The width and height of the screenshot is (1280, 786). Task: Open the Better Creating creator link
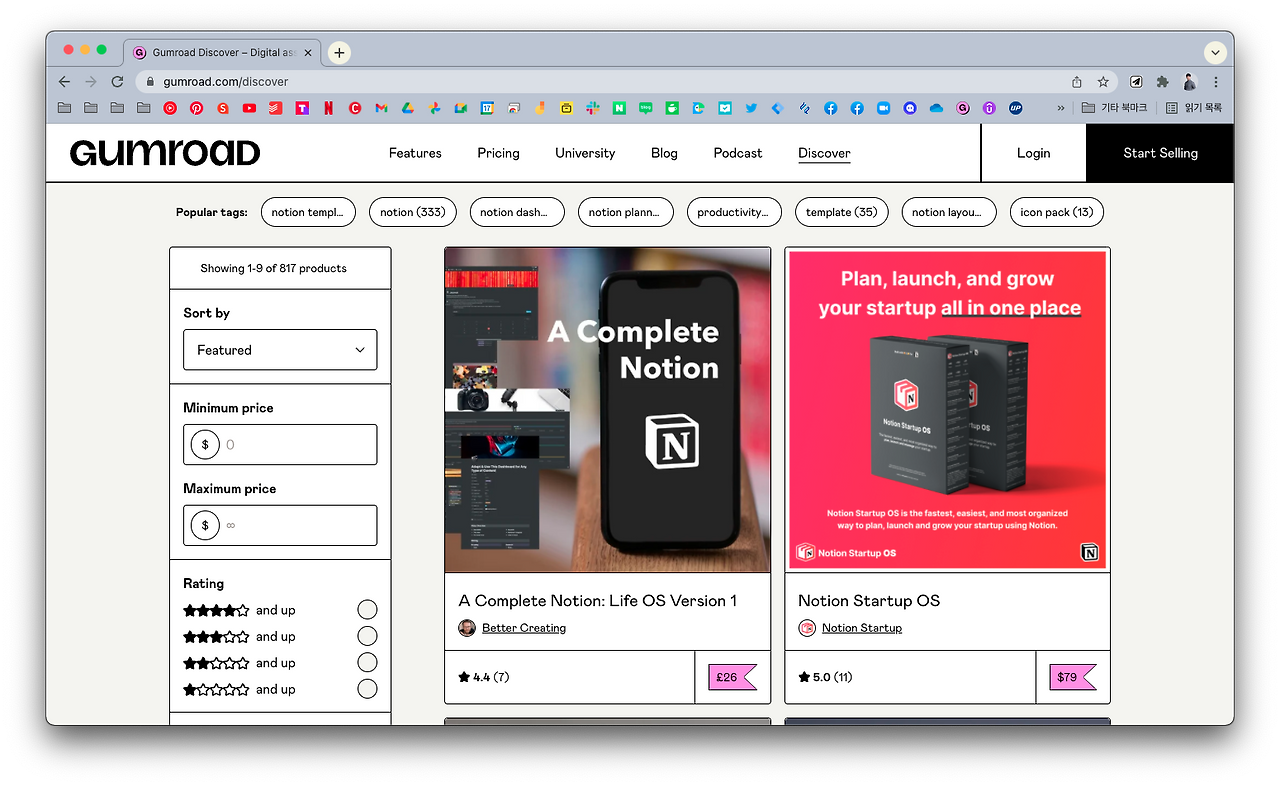tap(524, 628)
